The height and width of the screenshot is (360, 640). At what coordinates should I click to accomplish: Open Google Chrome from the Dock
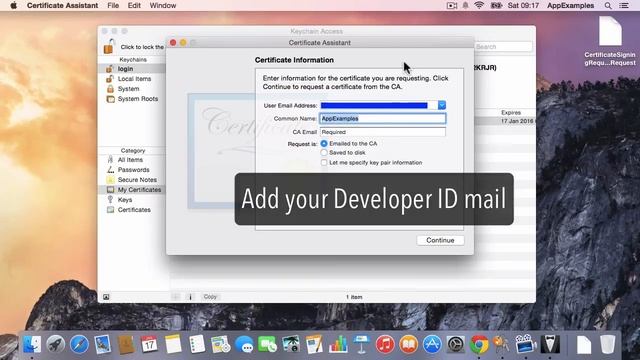[x=479, y=344]
